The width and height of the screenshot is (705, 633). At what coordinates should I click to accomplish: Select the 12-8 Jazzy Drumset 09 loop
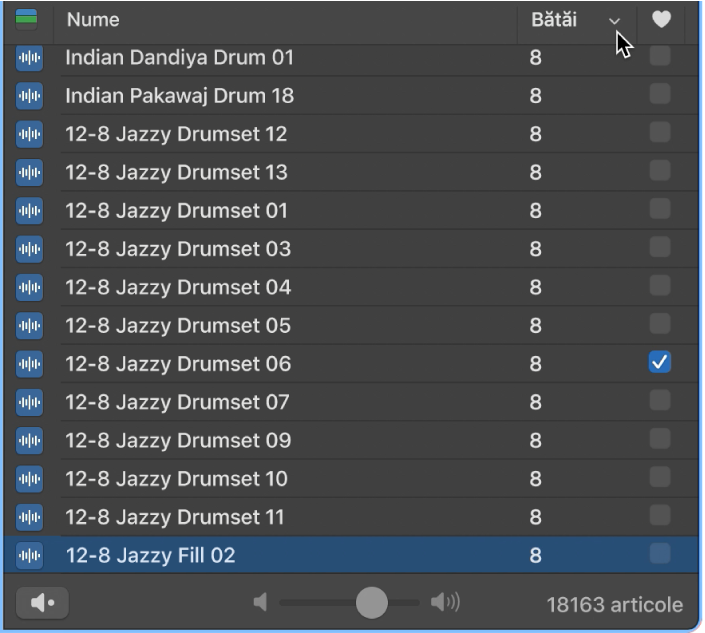coord(178,440)
